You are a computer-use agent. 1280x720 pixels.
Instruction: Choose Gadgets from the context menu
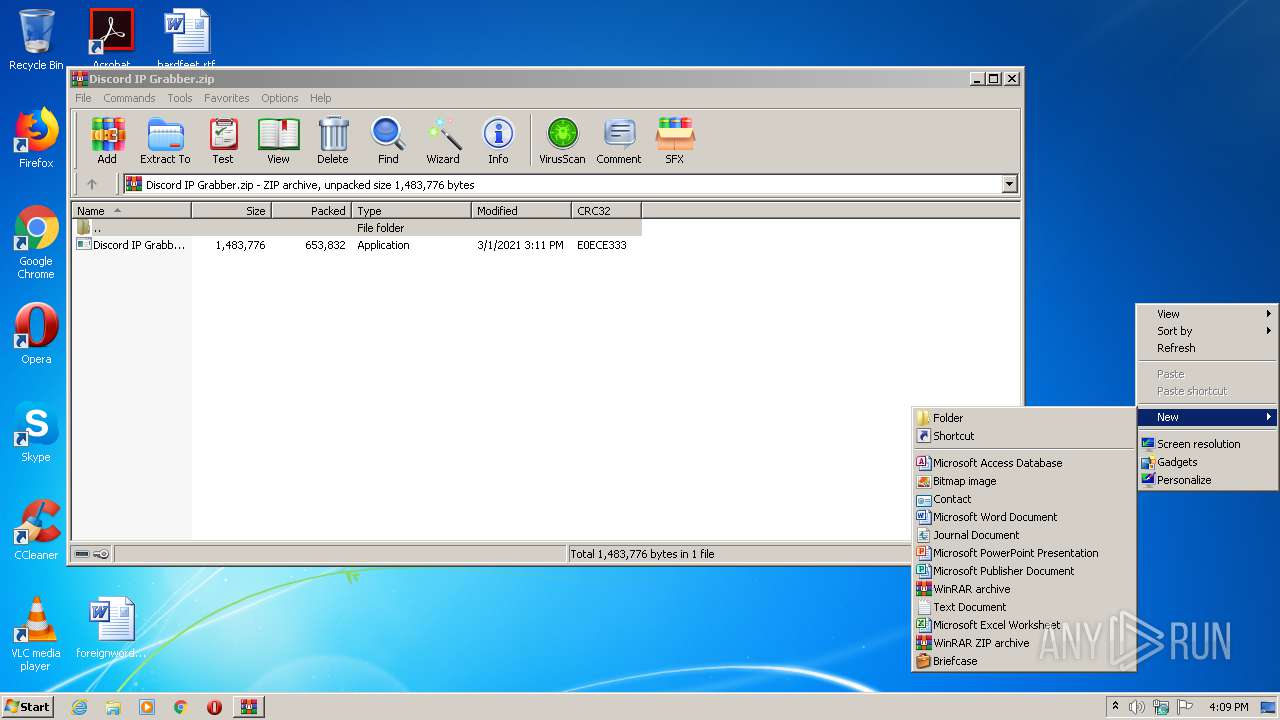1207,462
